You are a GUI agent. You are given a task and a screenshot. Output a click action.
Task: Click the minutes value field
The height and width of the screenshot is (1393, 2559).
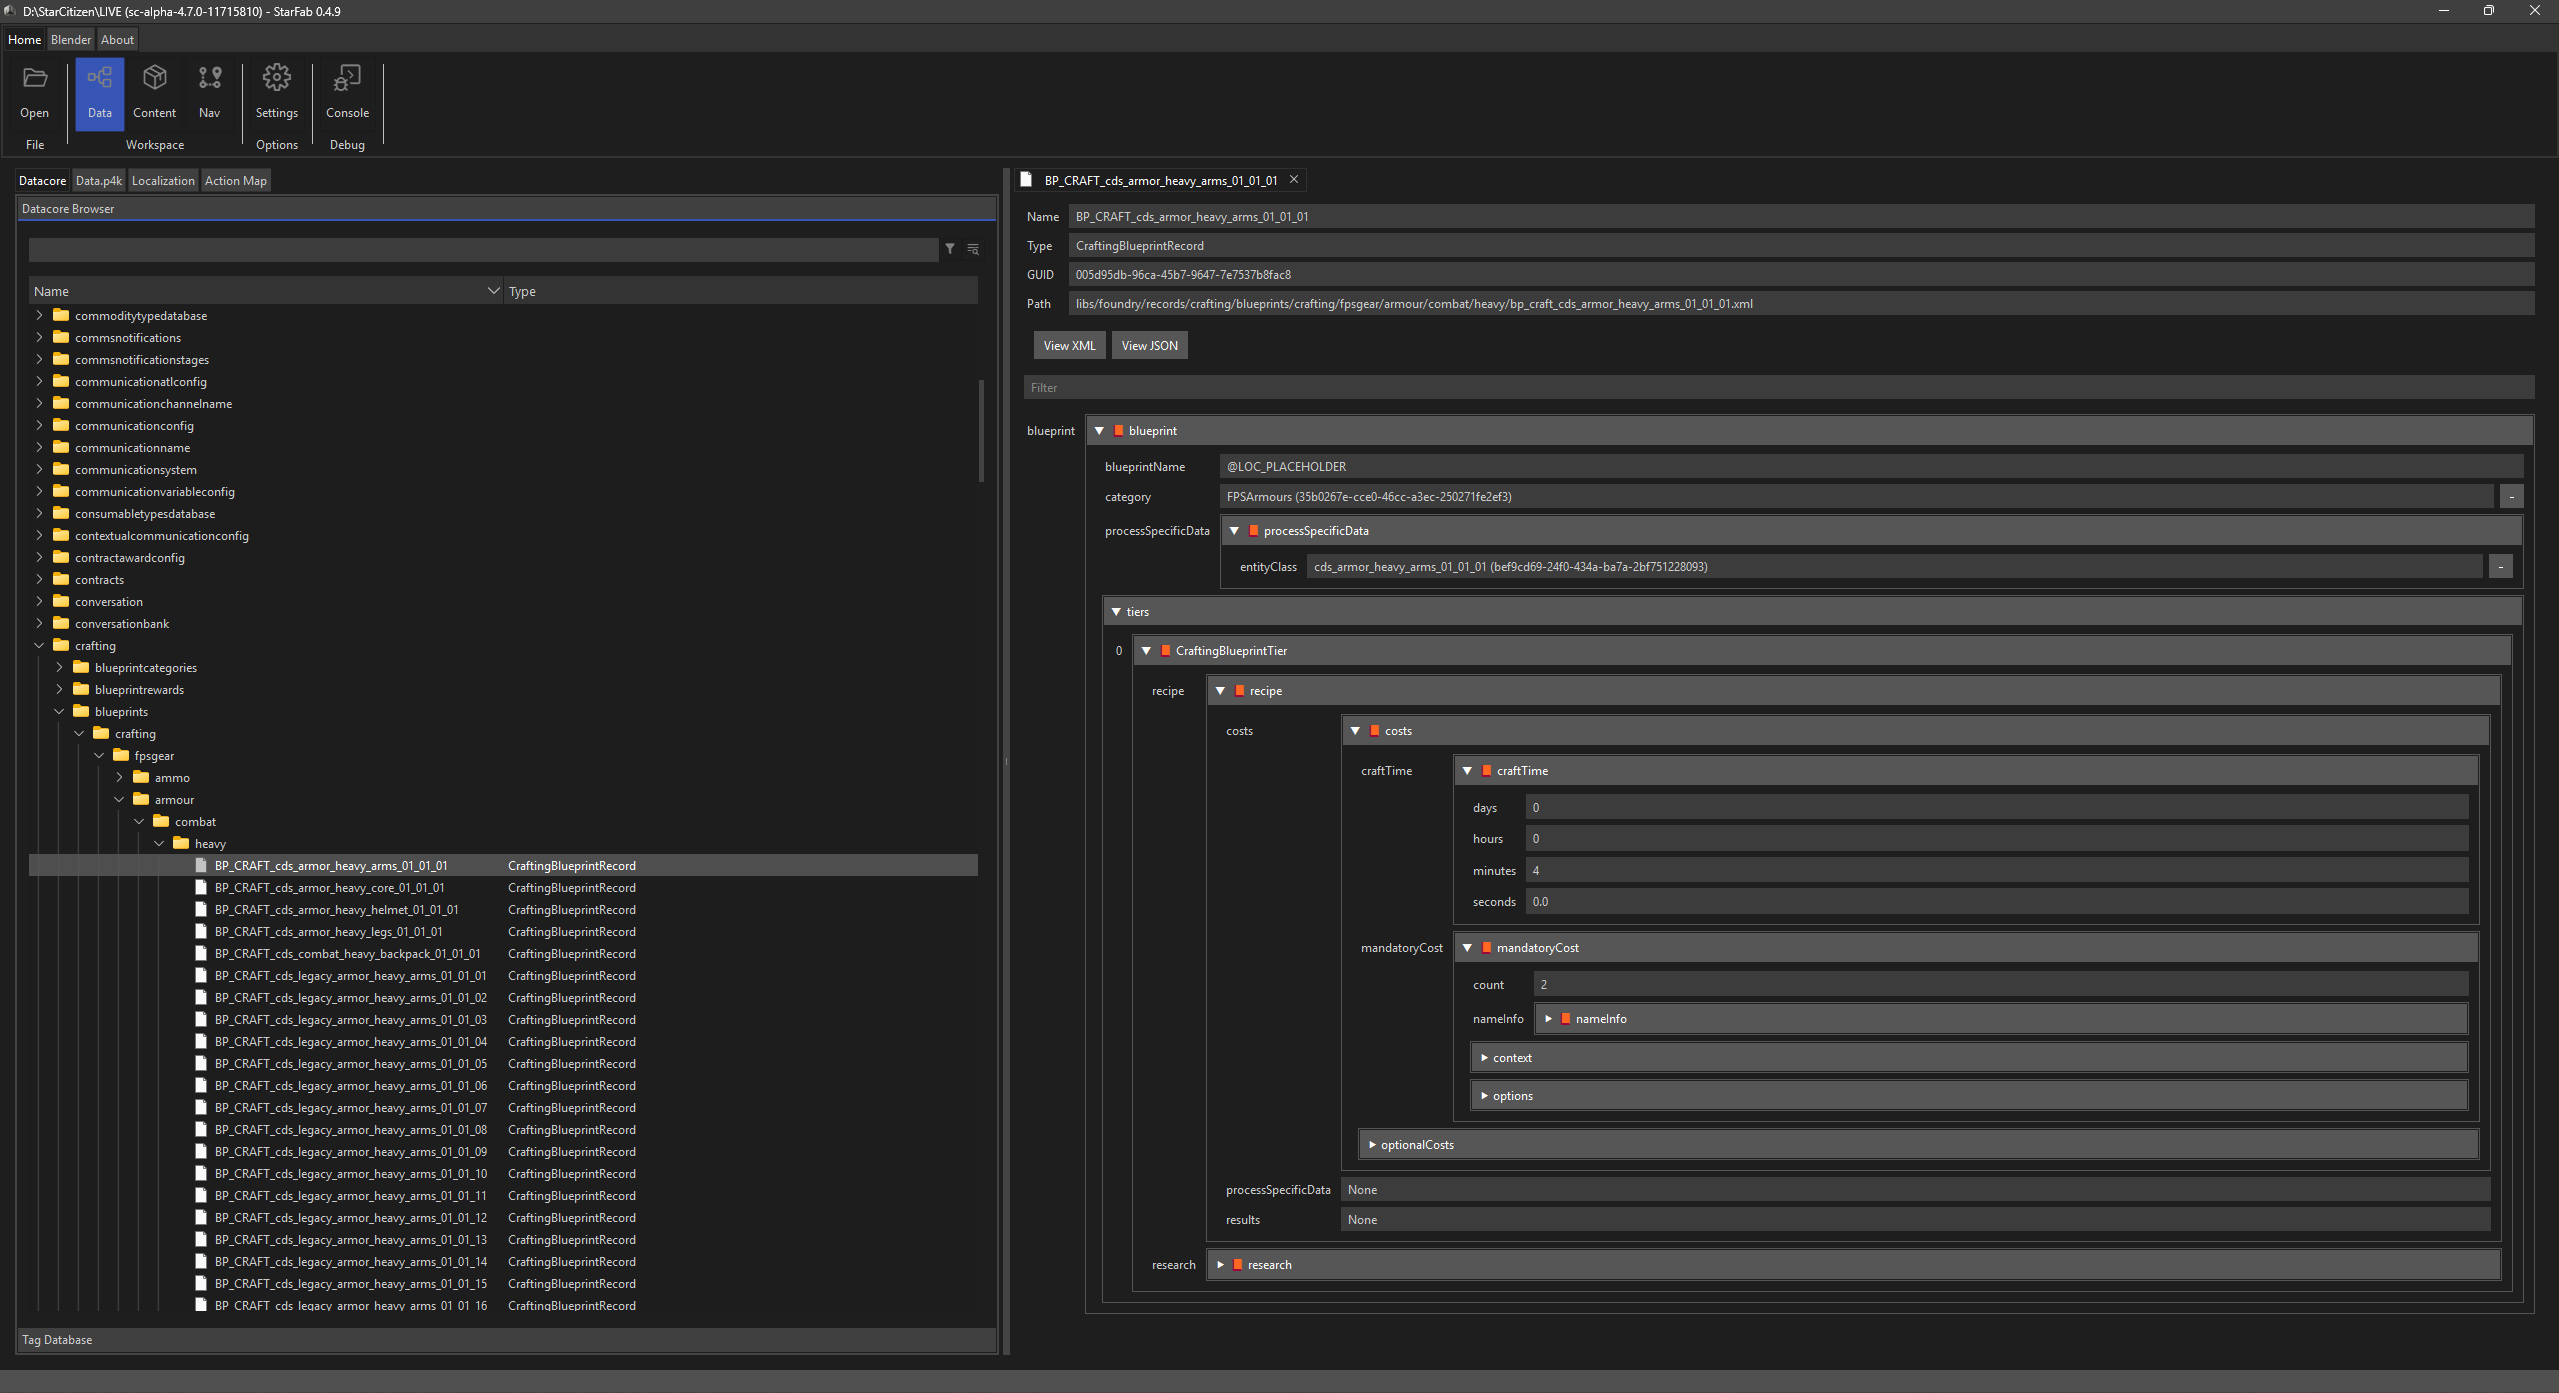click(x=1996, y=871)
